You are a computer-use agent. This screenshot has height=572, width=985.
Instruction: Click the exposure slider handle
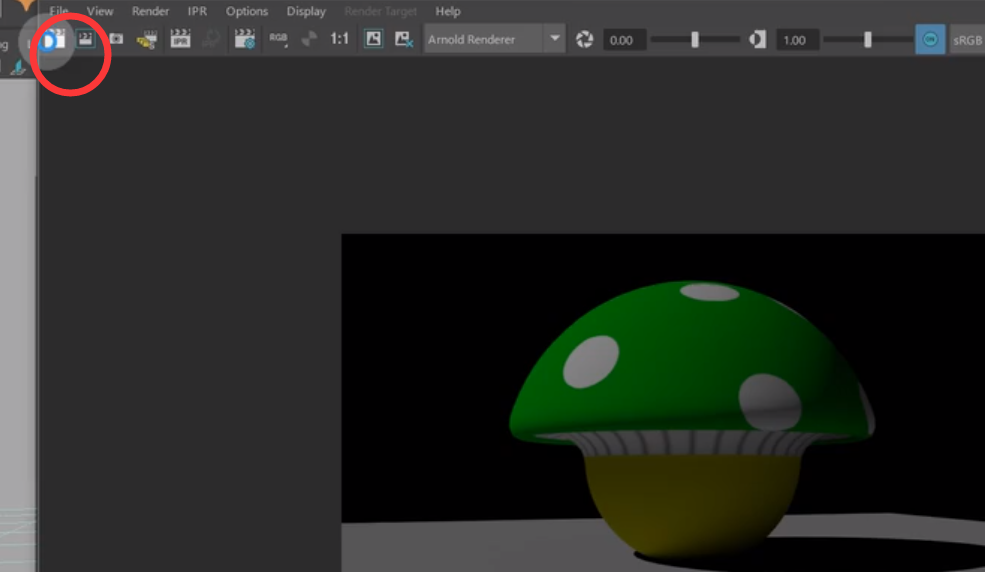point(695,39)
